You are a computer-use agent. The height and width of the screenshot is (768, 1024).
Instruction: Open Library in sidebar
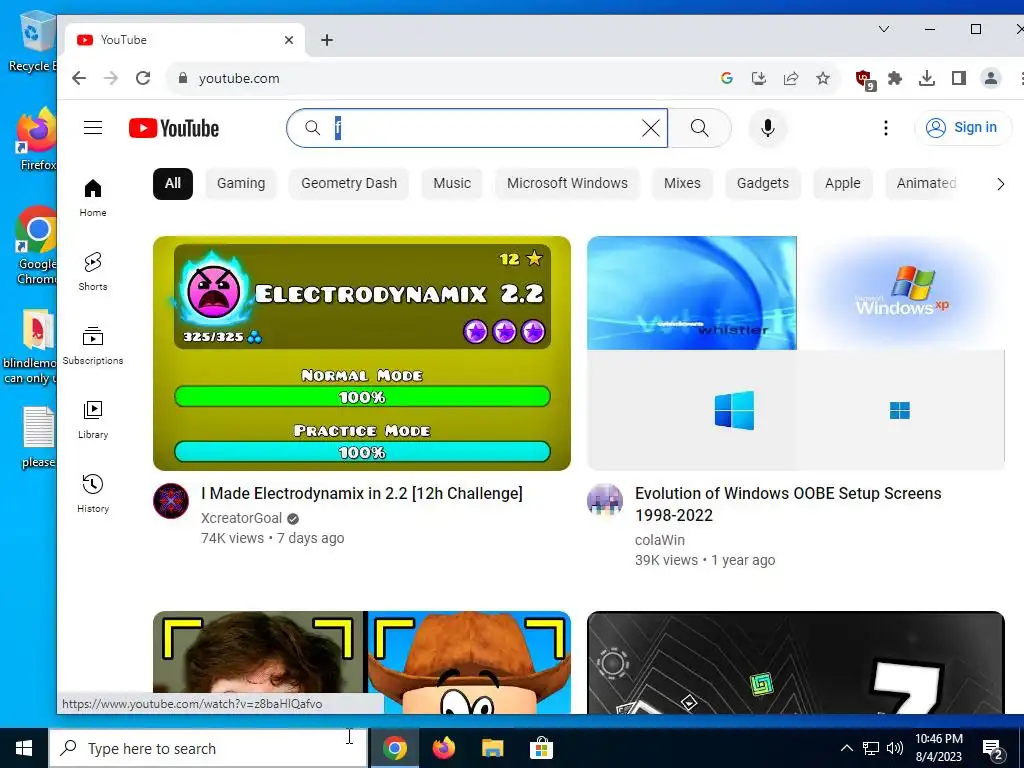click(x=93, y=420)
